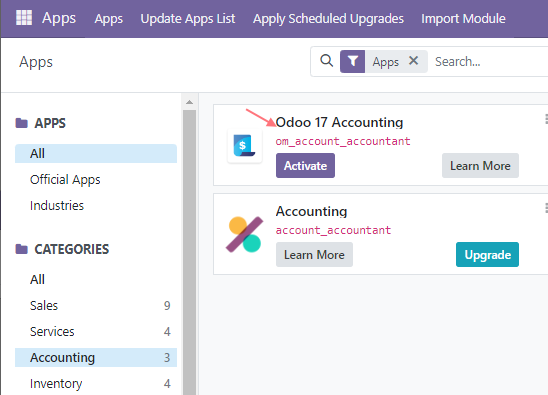Click the Odoo 17 Accounting module icon

245,145
